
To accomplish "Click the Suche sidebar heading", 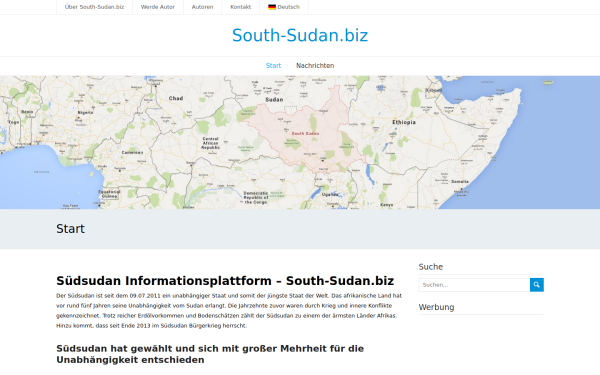I will (x=431, y=267).
